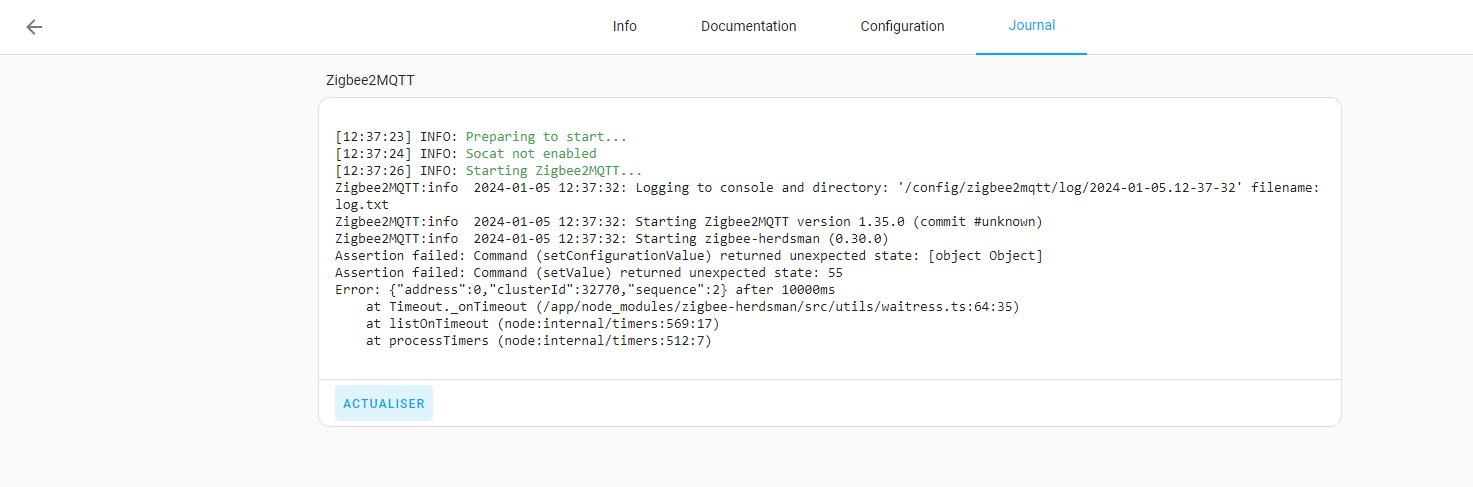Click the green 'Starting Zigbee2MQTT...' log message
The height and width of the screenshot is (487, 1473).
coord(553,171)
